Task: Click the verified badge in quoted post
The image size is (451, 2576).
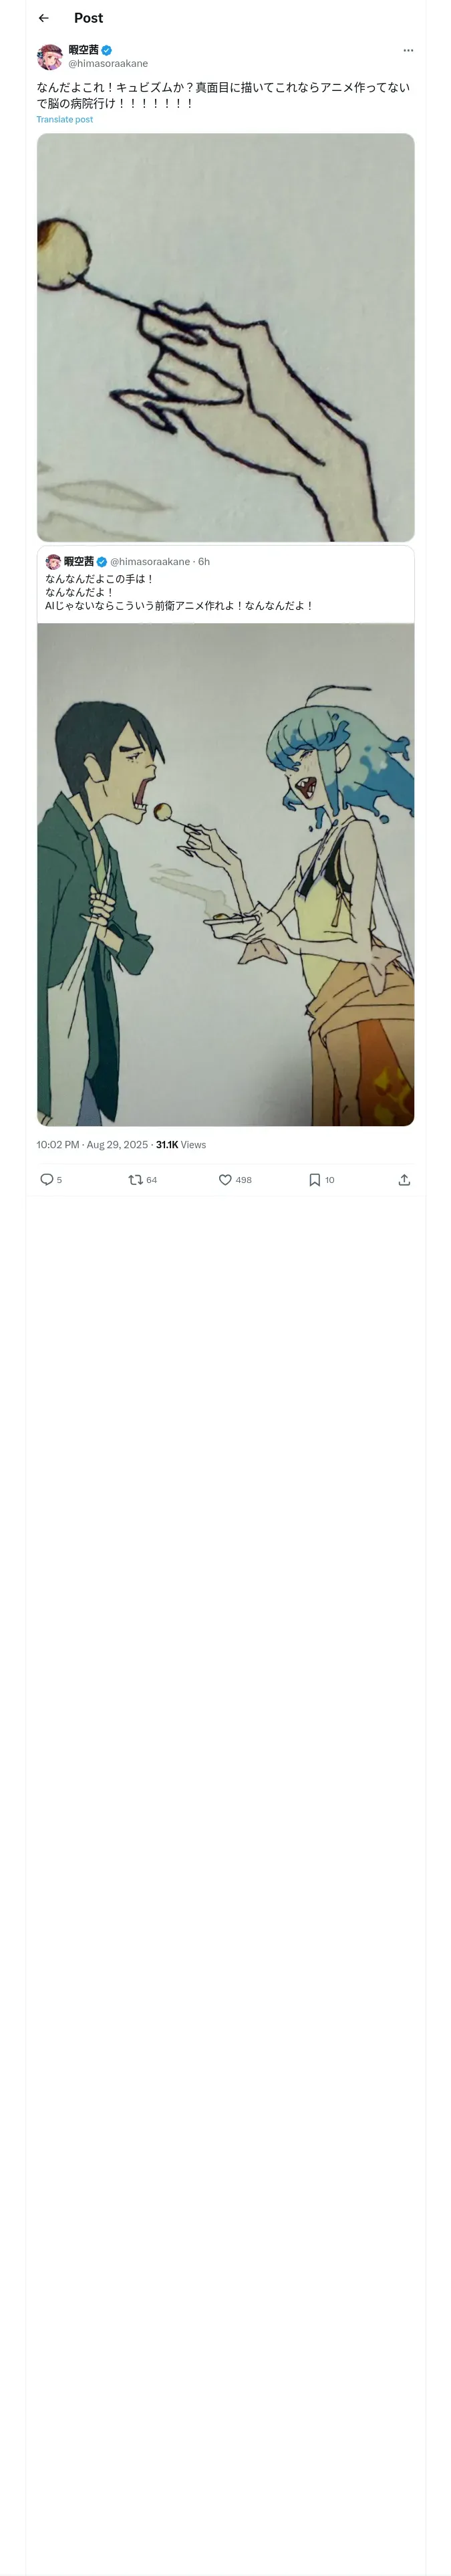Action: (x=102, y=562)
